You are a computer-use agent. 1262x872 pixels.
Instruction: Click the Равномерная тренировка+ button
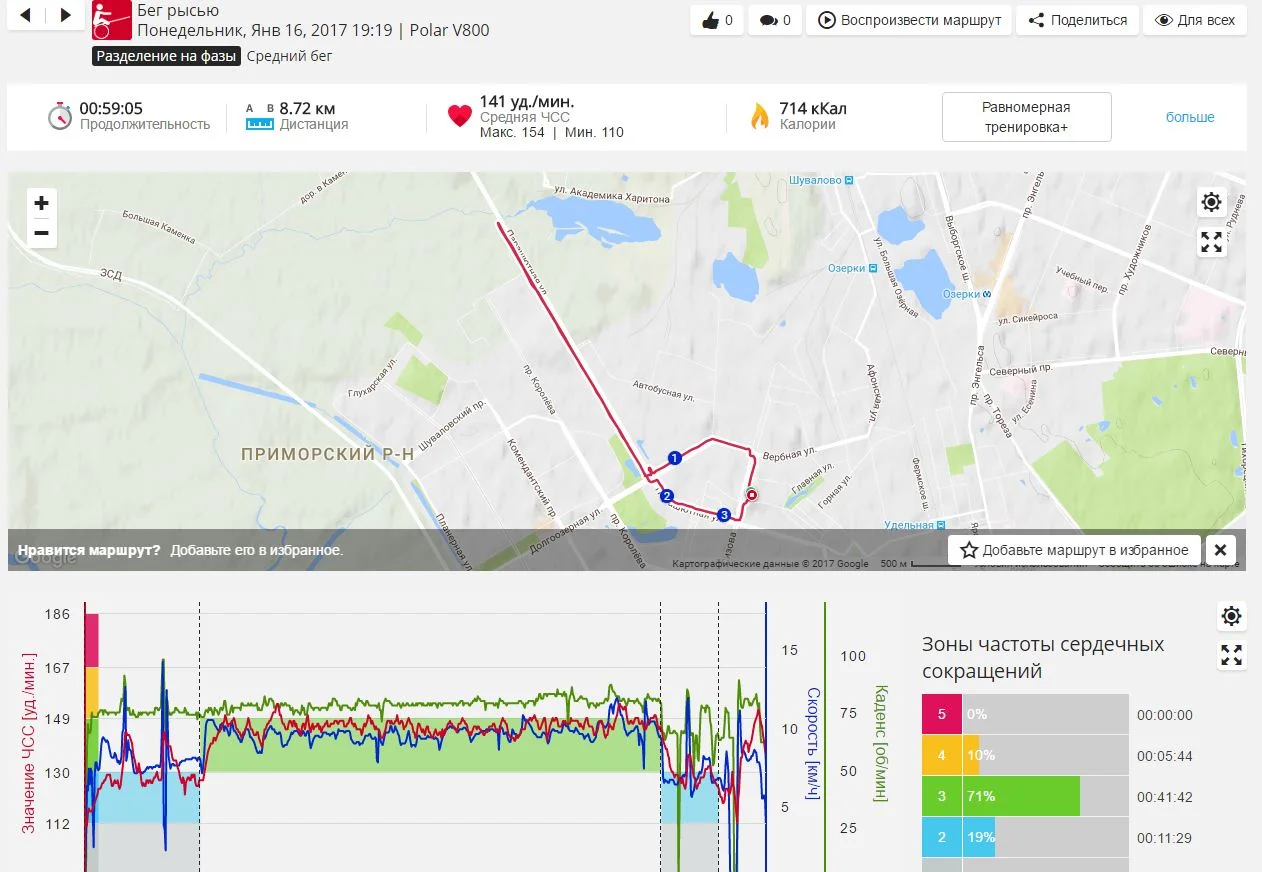pyautogui.click(x=1026, y=117)
